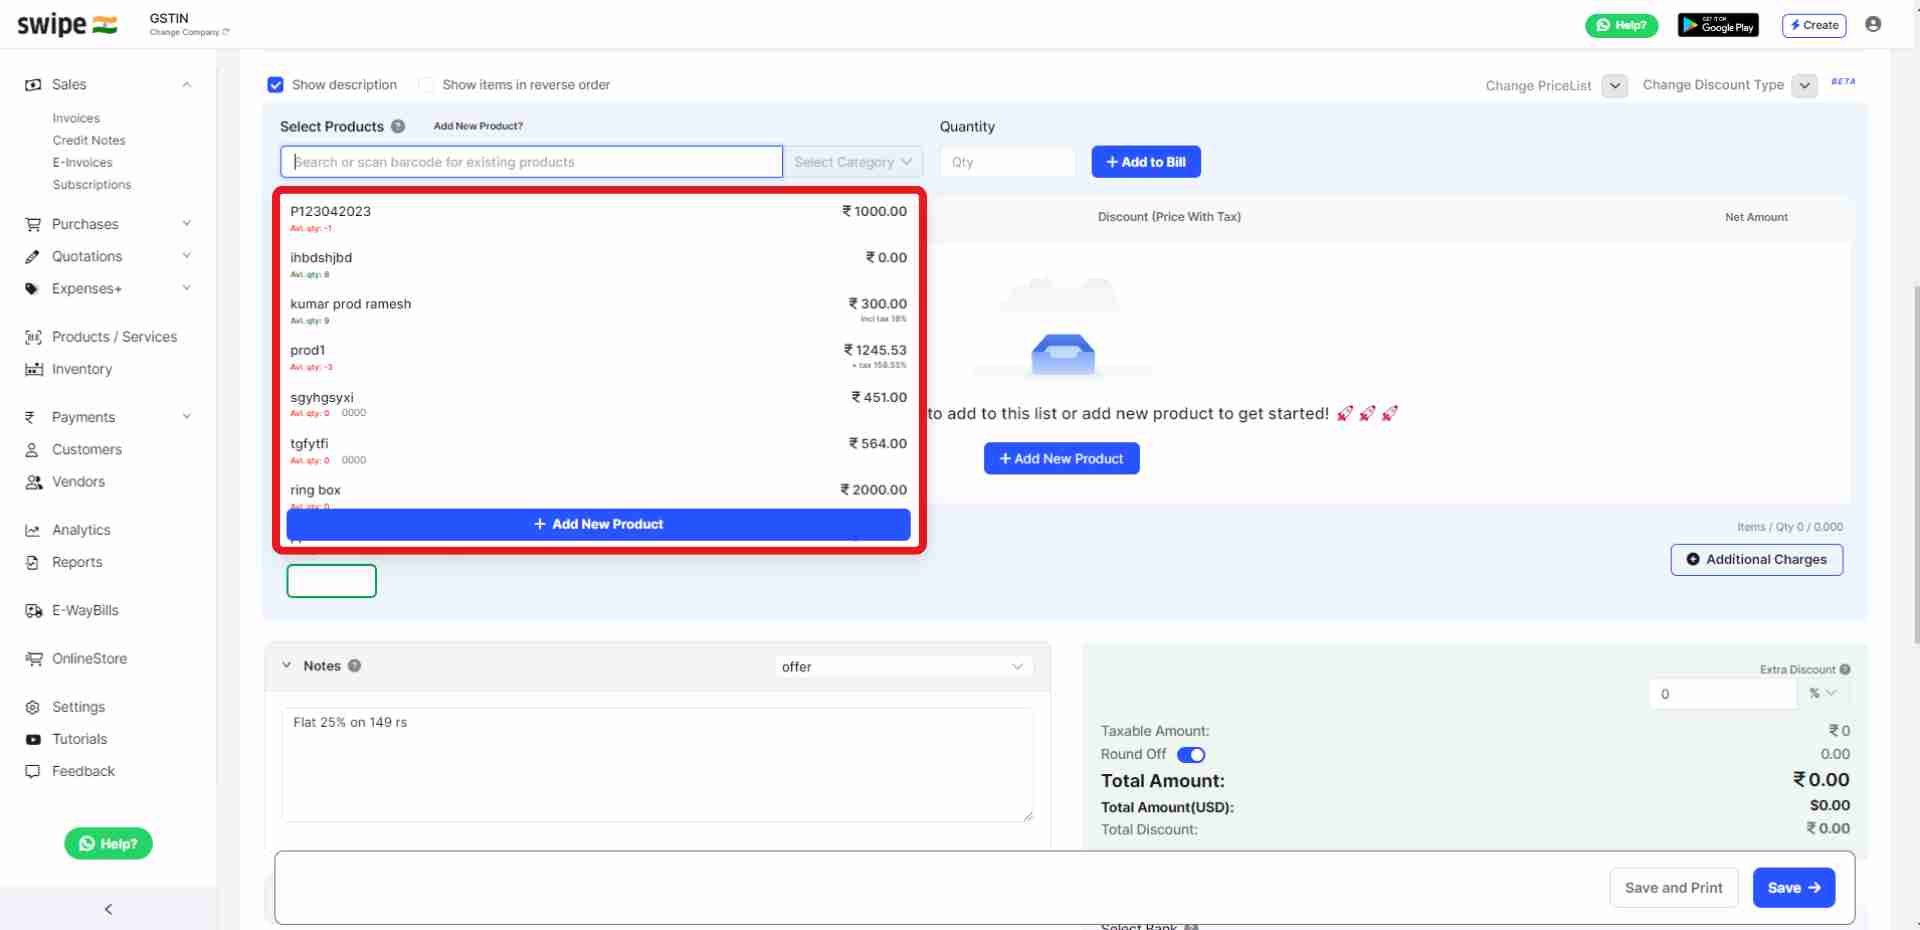Open the offer notes dropdown
The height and width of the screenshot is (930, 1920).
click(903, 667)
